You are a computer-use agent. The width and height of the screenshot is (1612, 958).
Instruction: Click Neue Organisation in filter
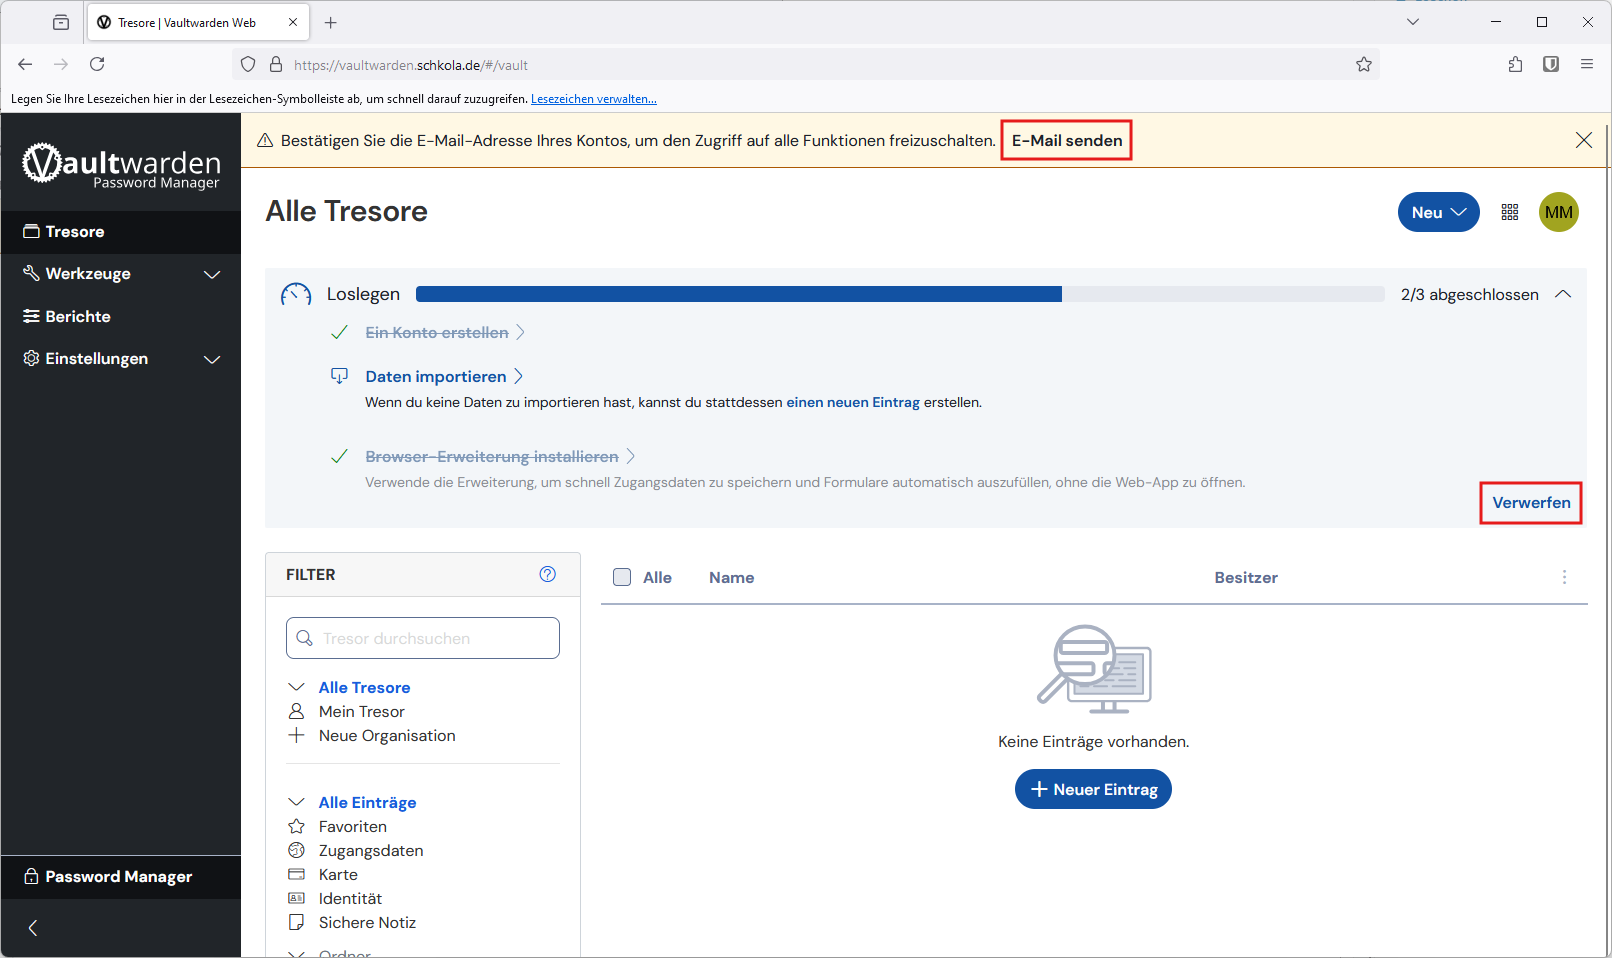point(387,736)
